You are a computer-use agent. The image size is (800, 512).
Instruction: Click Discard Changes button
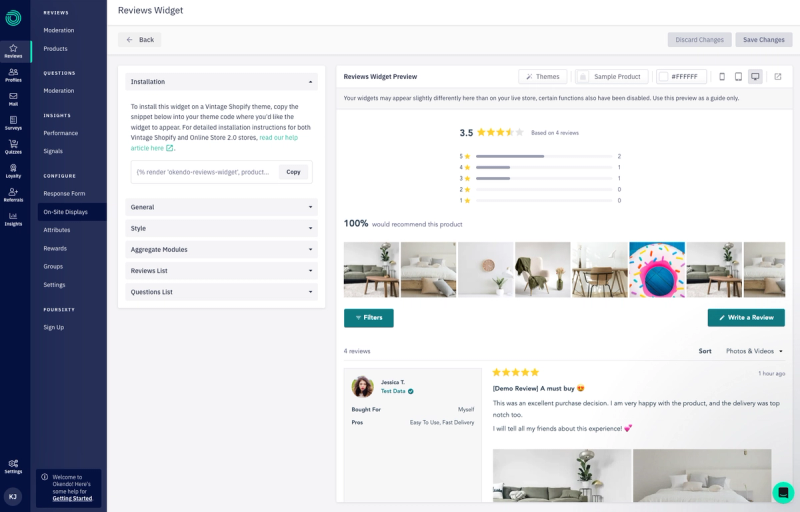(699, 40)
